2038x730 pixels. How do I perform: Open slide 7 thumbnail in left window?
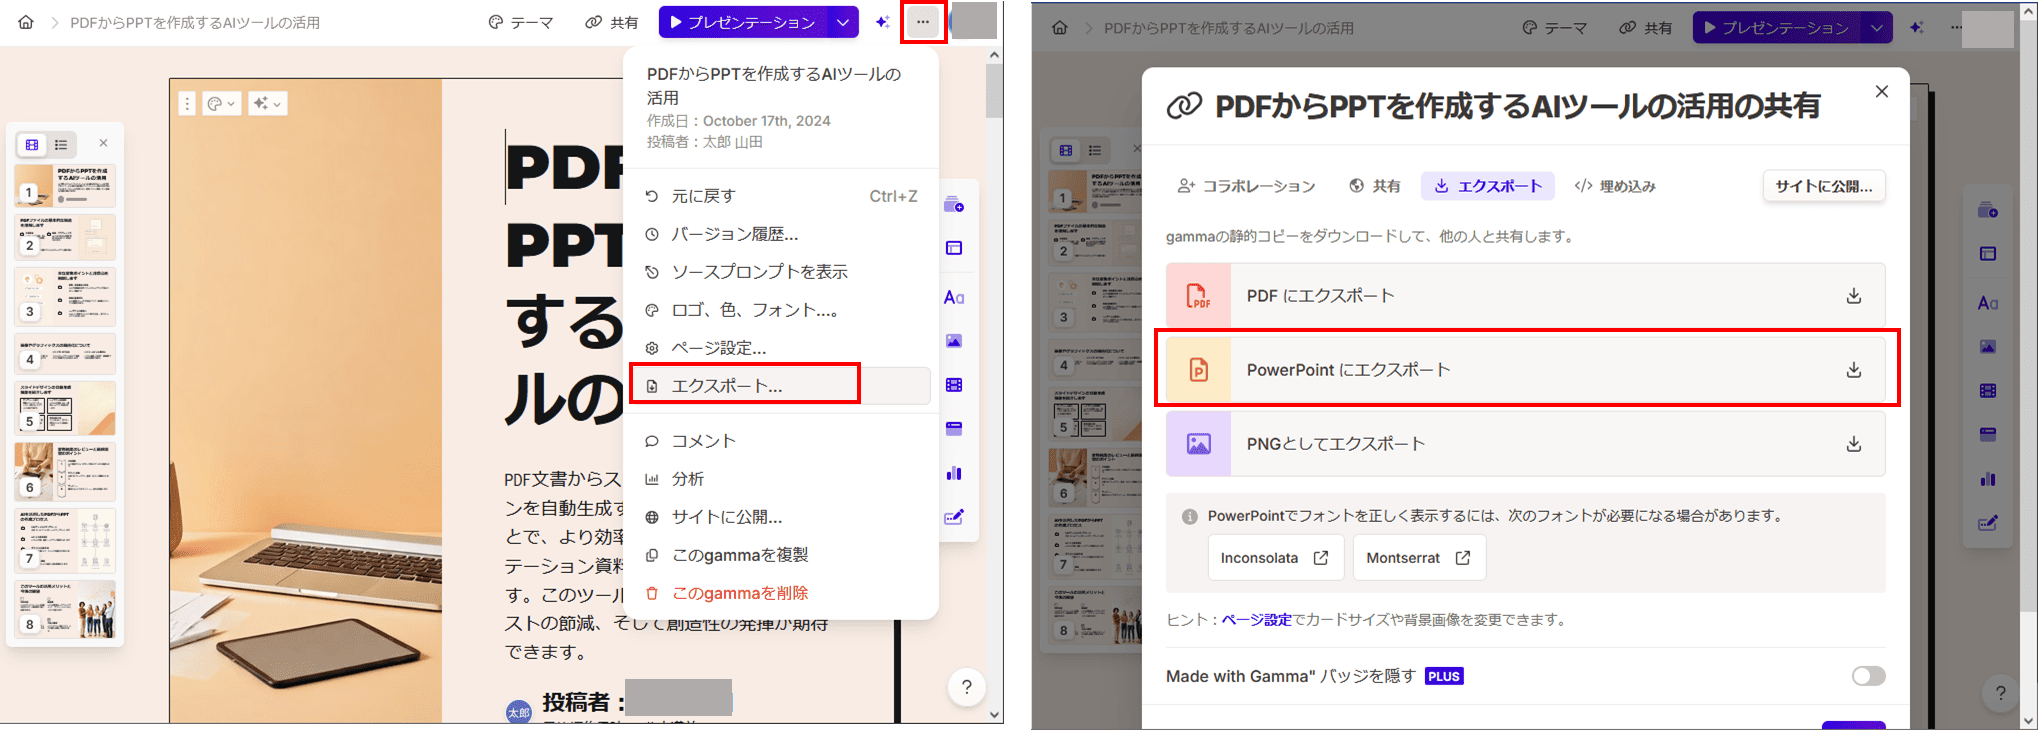65,541
